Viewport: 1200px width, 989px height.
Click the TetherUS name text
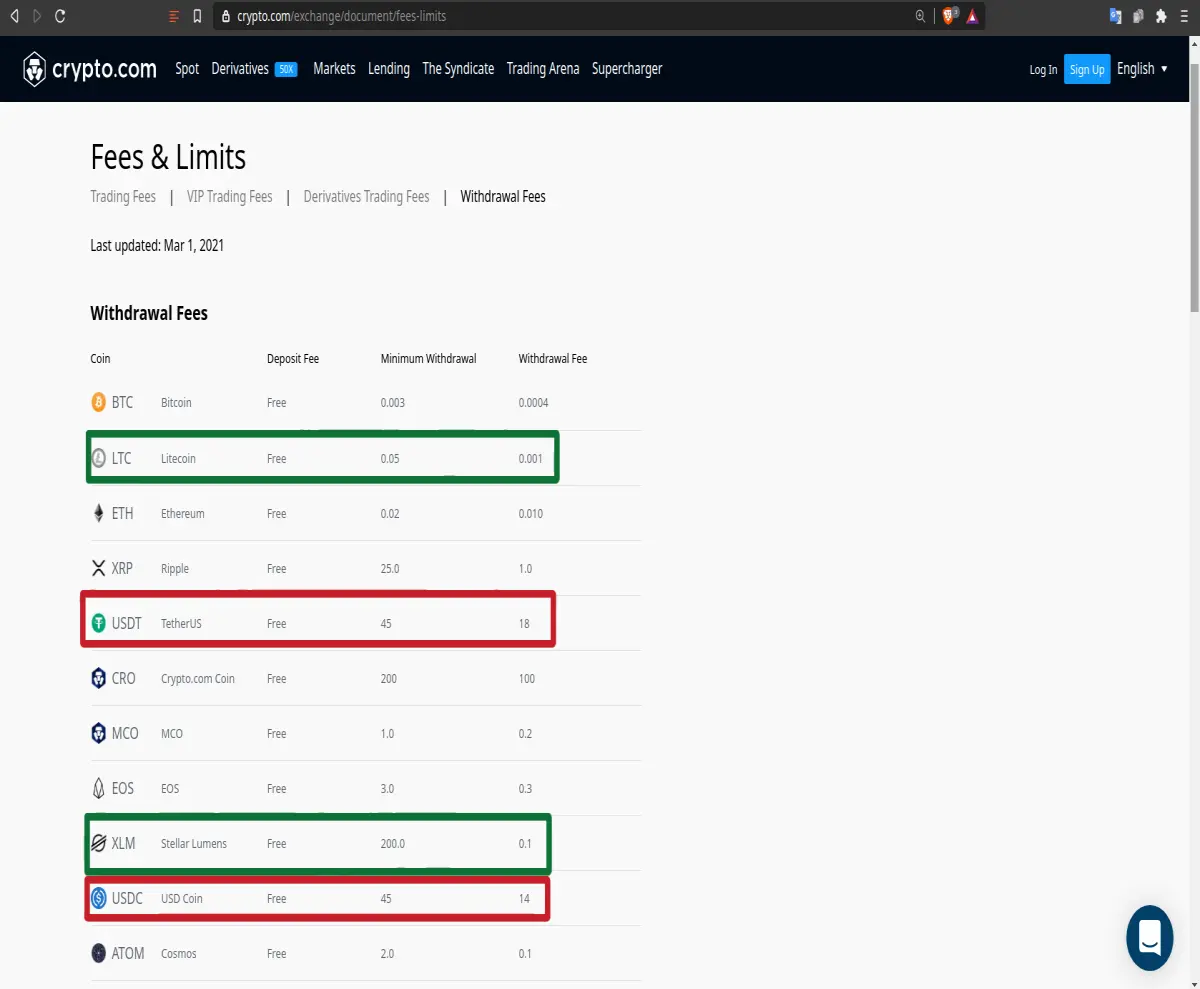pos(181,623)
